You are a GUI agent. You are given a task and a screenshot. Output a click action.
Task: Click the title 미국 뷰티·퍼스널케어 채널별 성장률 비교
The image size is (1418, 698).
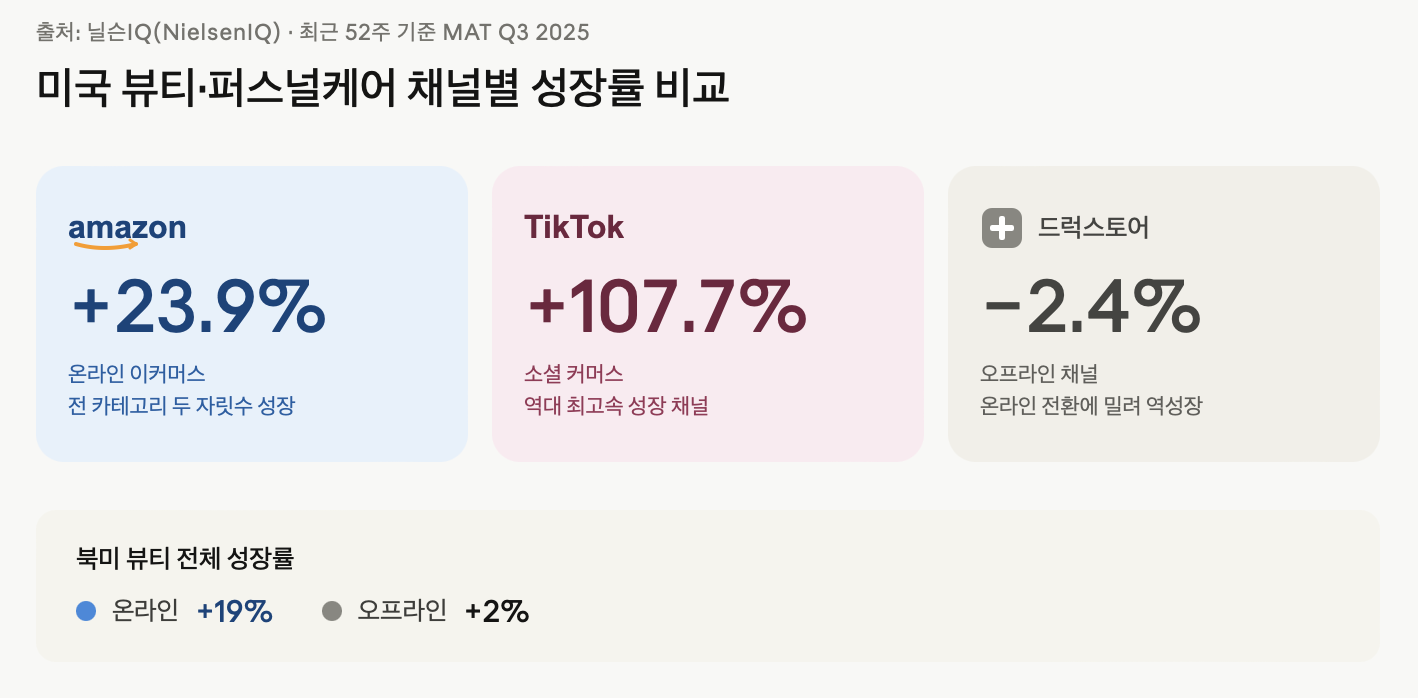point(383,88)
